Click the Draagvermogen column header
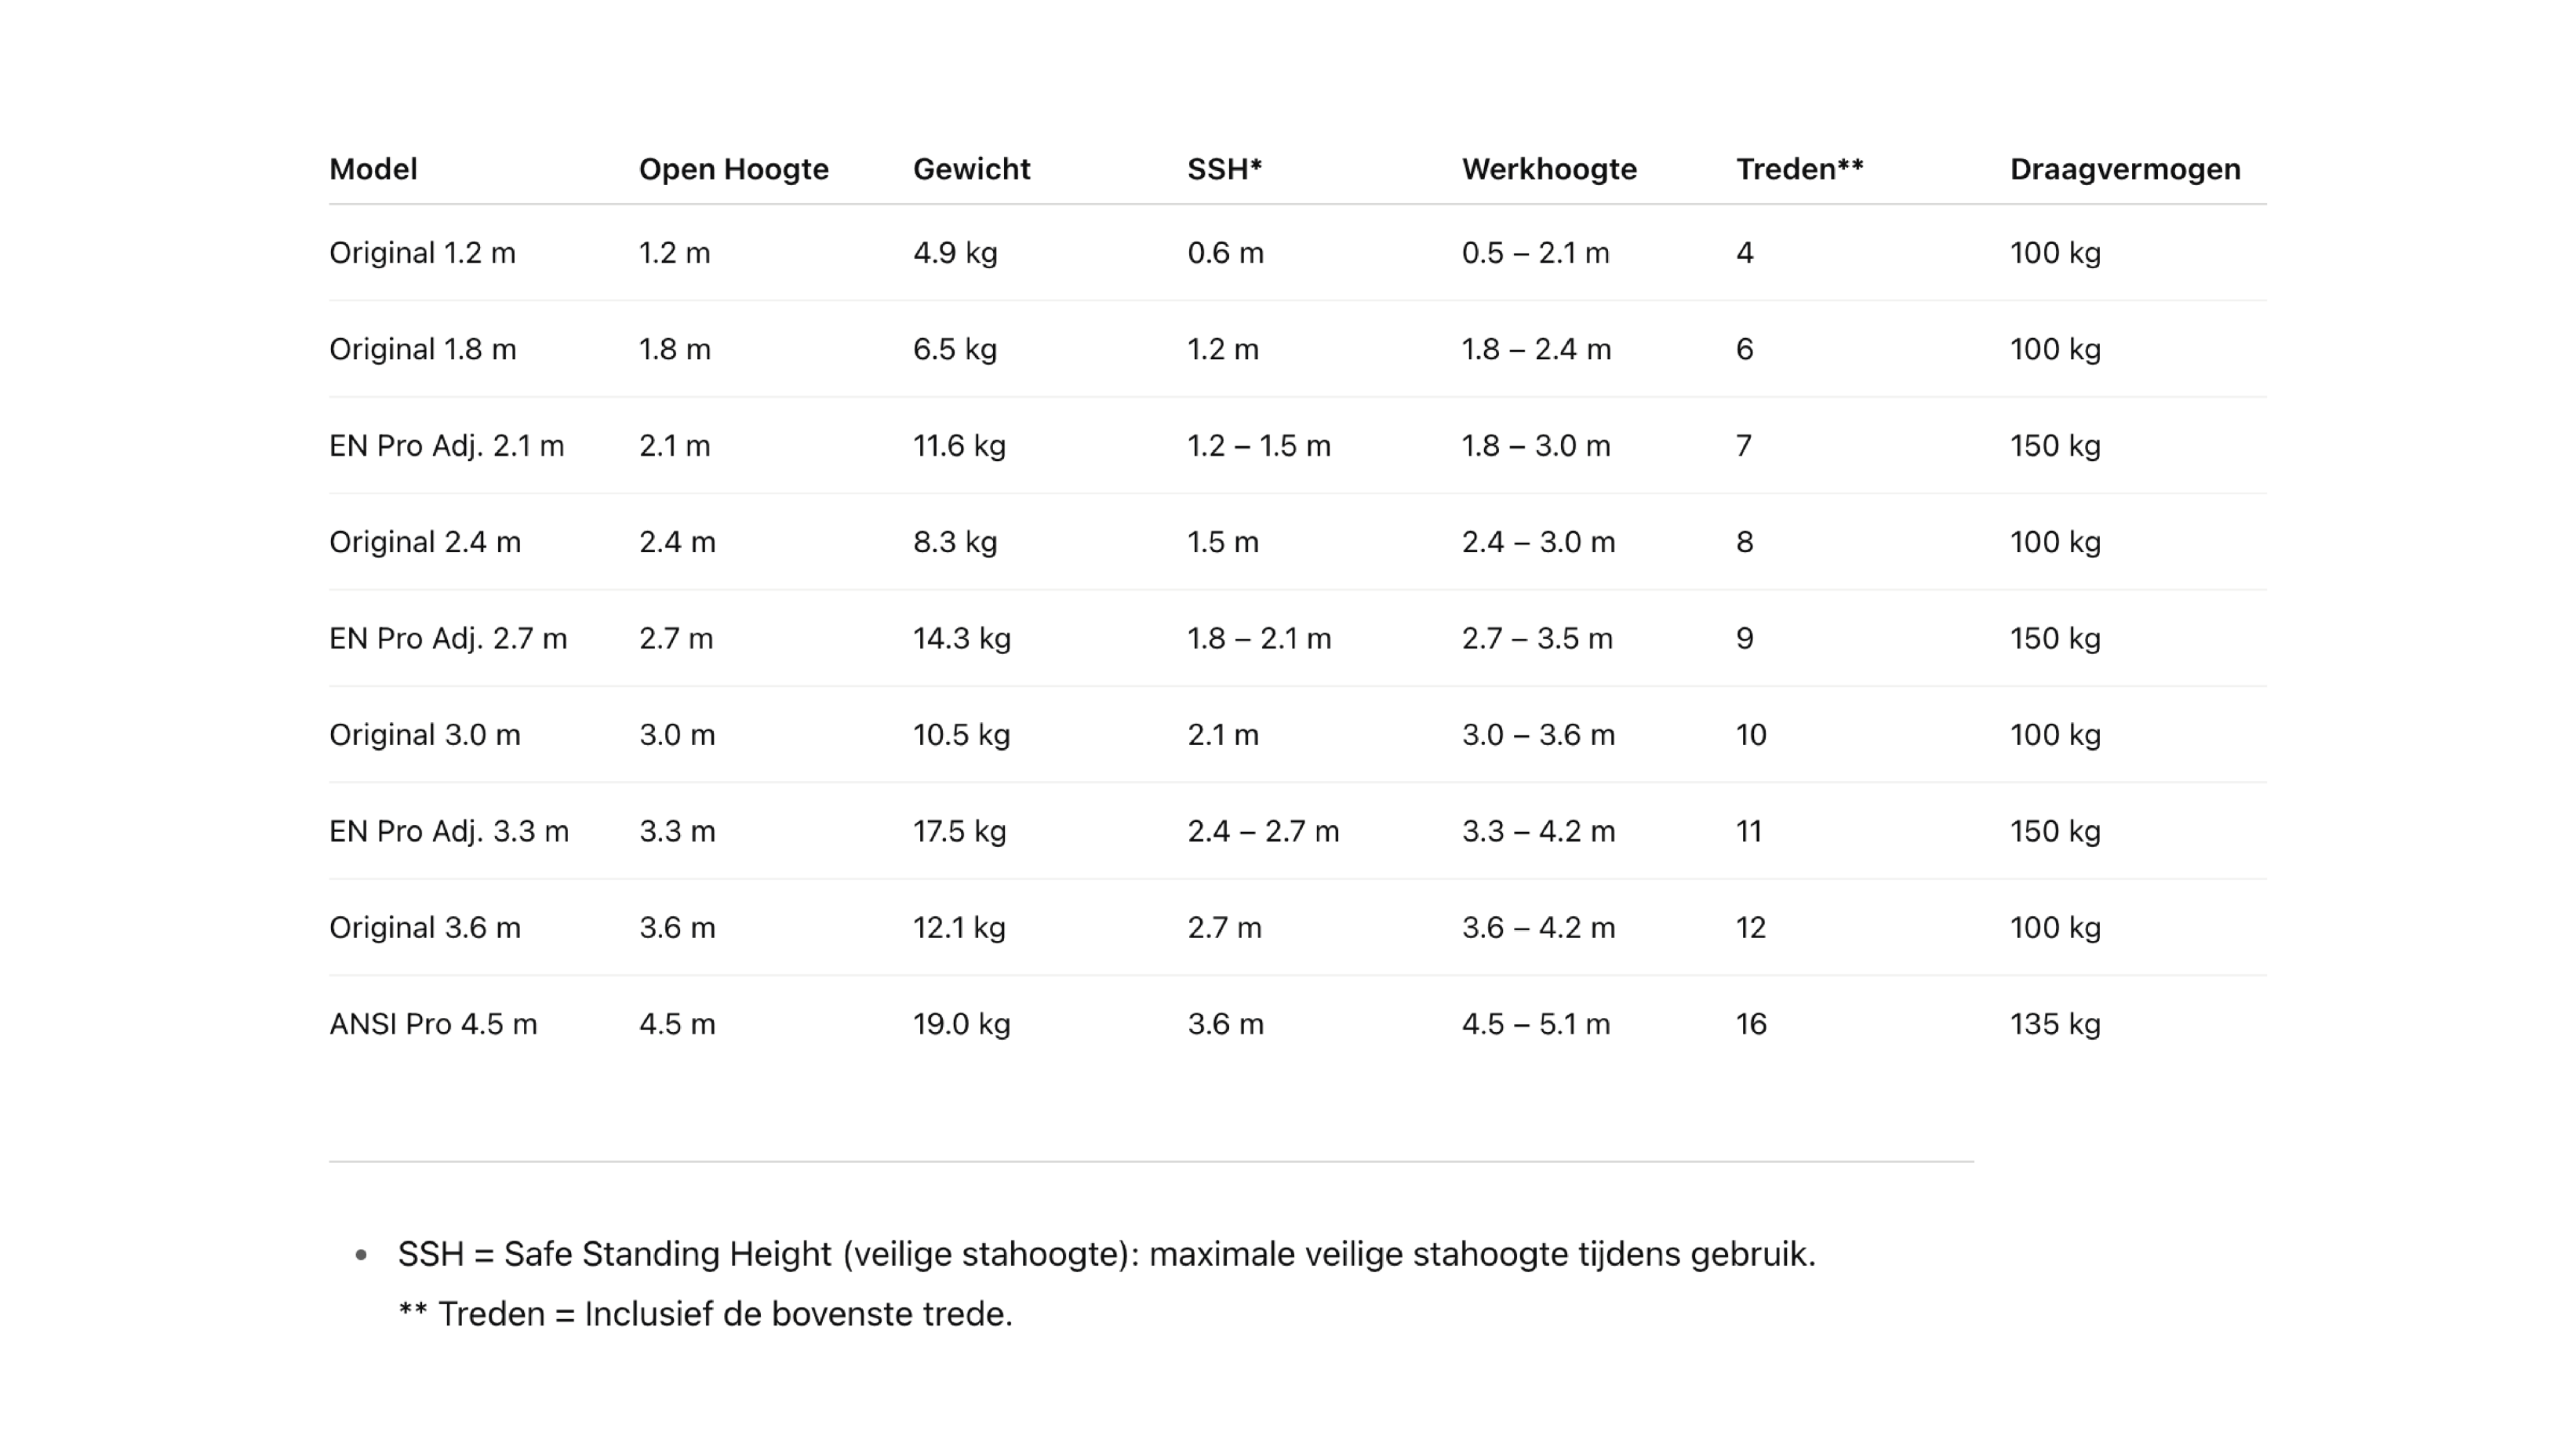 (2124, 169)
